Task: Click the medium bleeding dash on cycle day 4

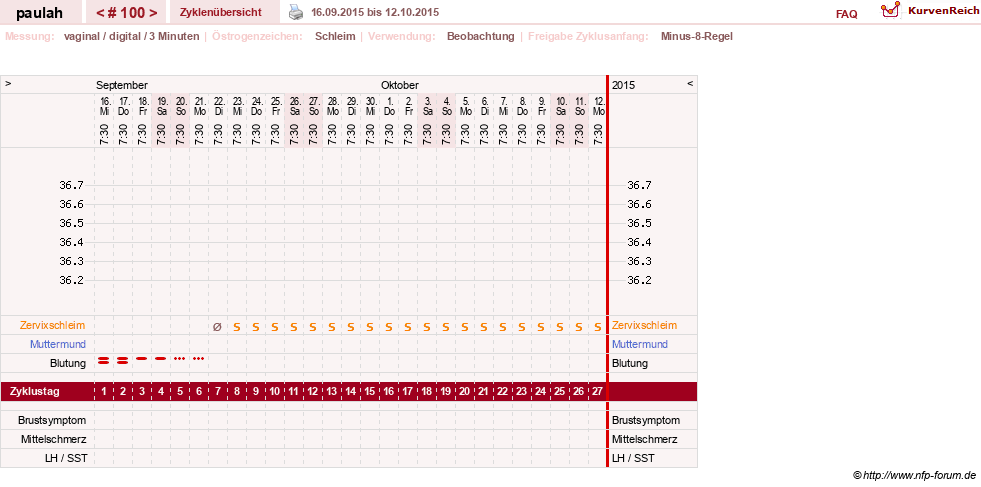Action: point(161,359)
